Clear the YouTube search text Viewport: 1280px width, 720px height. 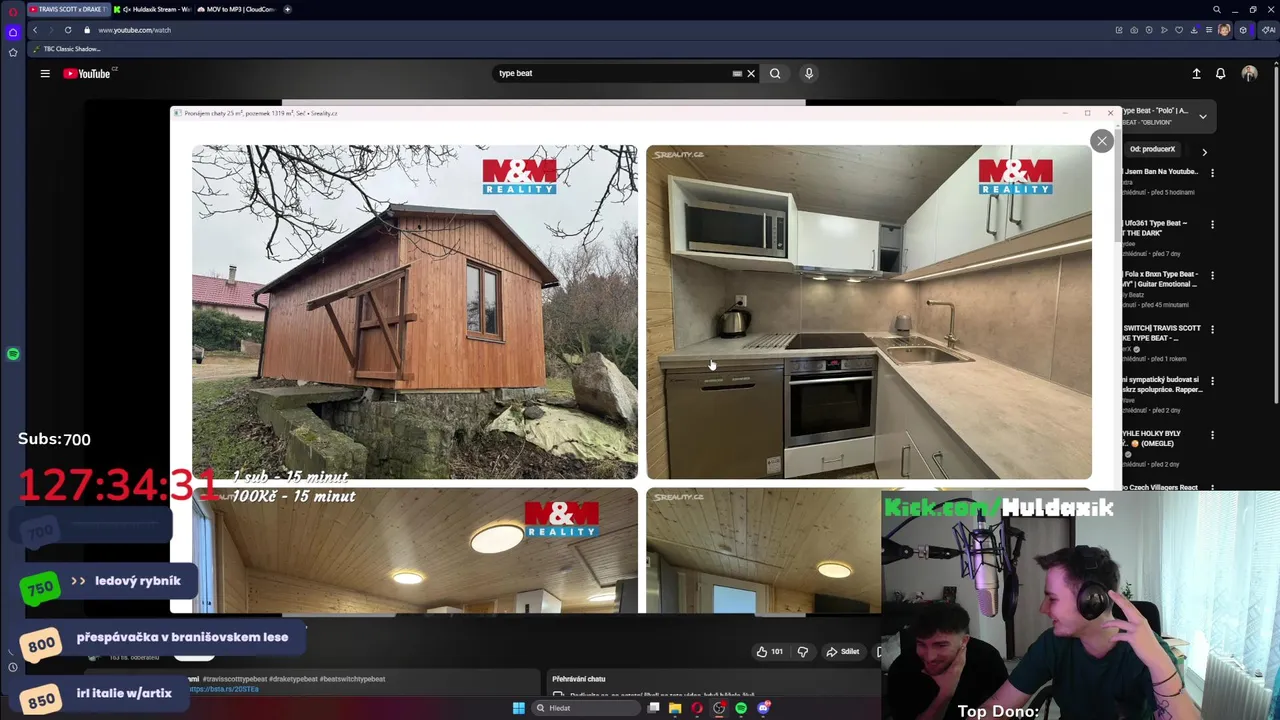pyautogui.click(x=751, y=73)
